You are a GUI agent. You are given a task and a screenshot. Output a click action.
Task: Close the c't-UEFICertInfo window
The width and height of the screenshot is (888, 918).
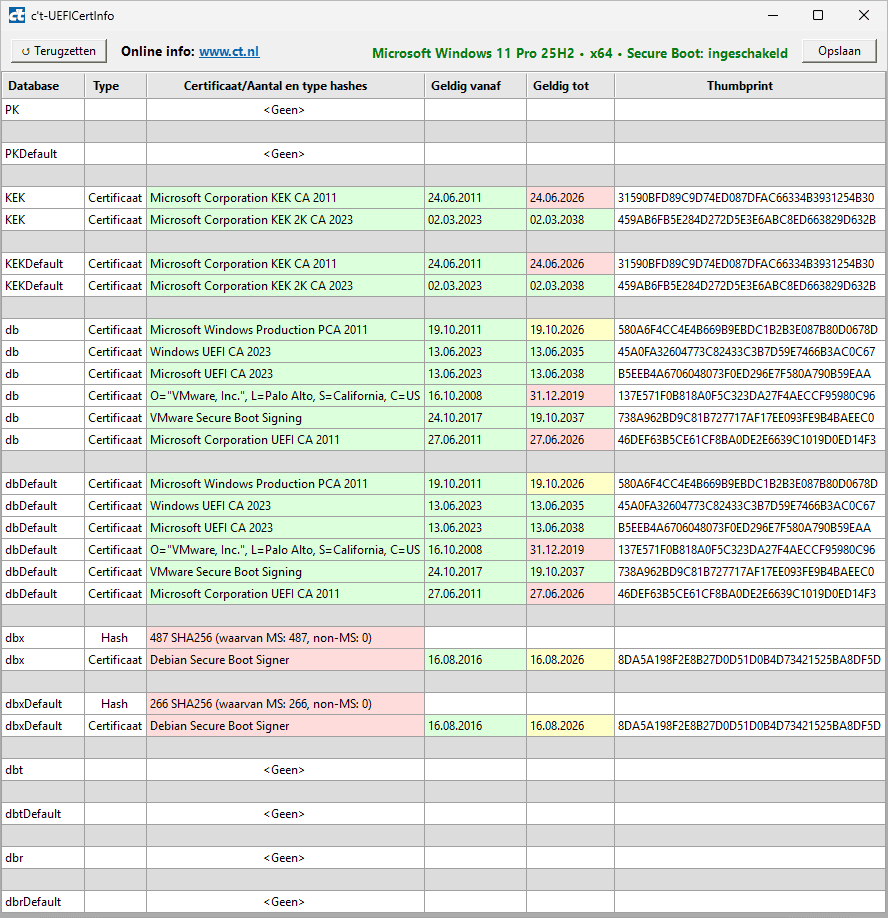[863, 15]
